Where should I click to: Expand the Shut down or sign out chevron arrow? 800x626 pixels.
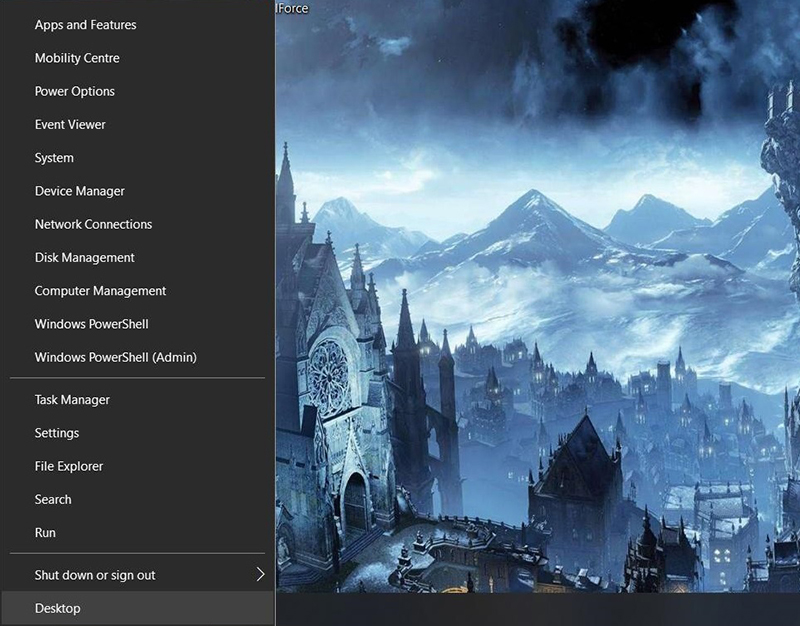(260, 575)
